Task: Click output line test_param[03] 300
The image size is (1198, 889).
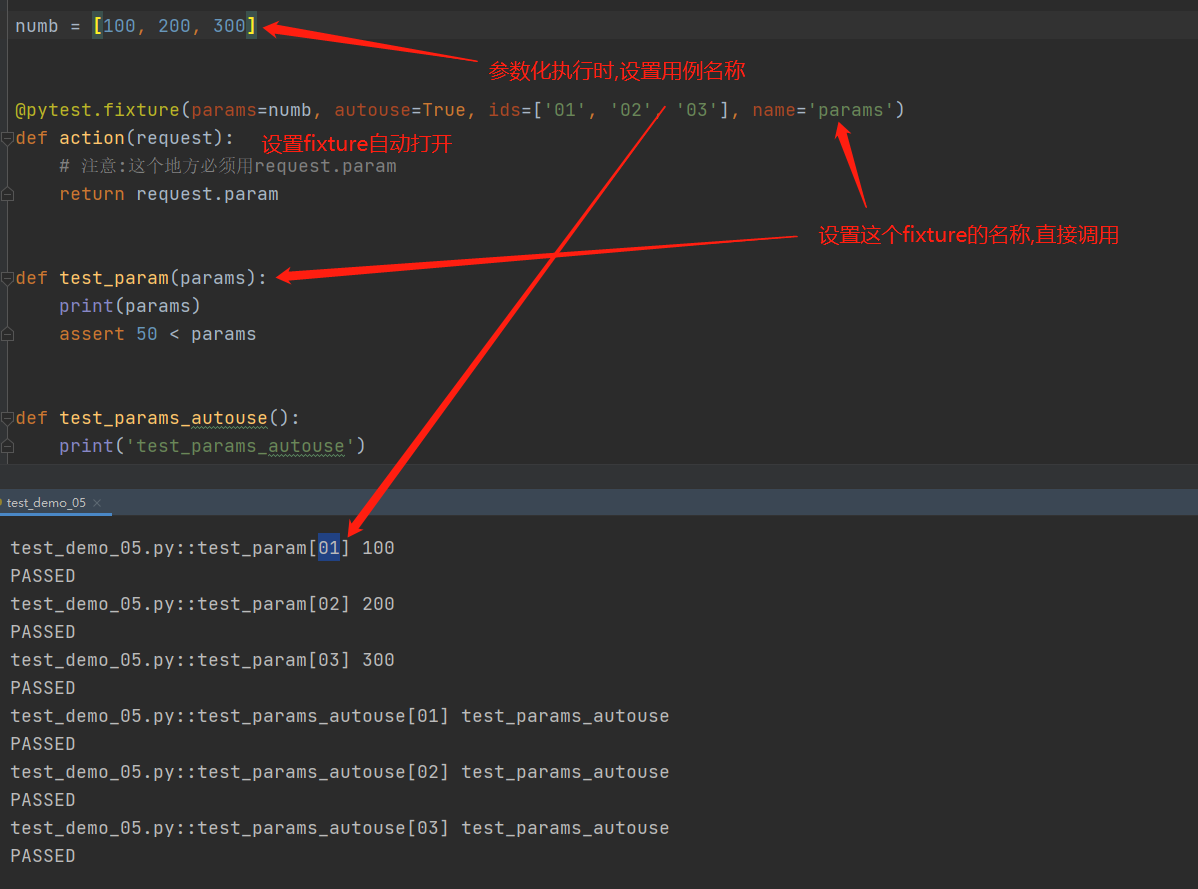Action: [202, 660]
